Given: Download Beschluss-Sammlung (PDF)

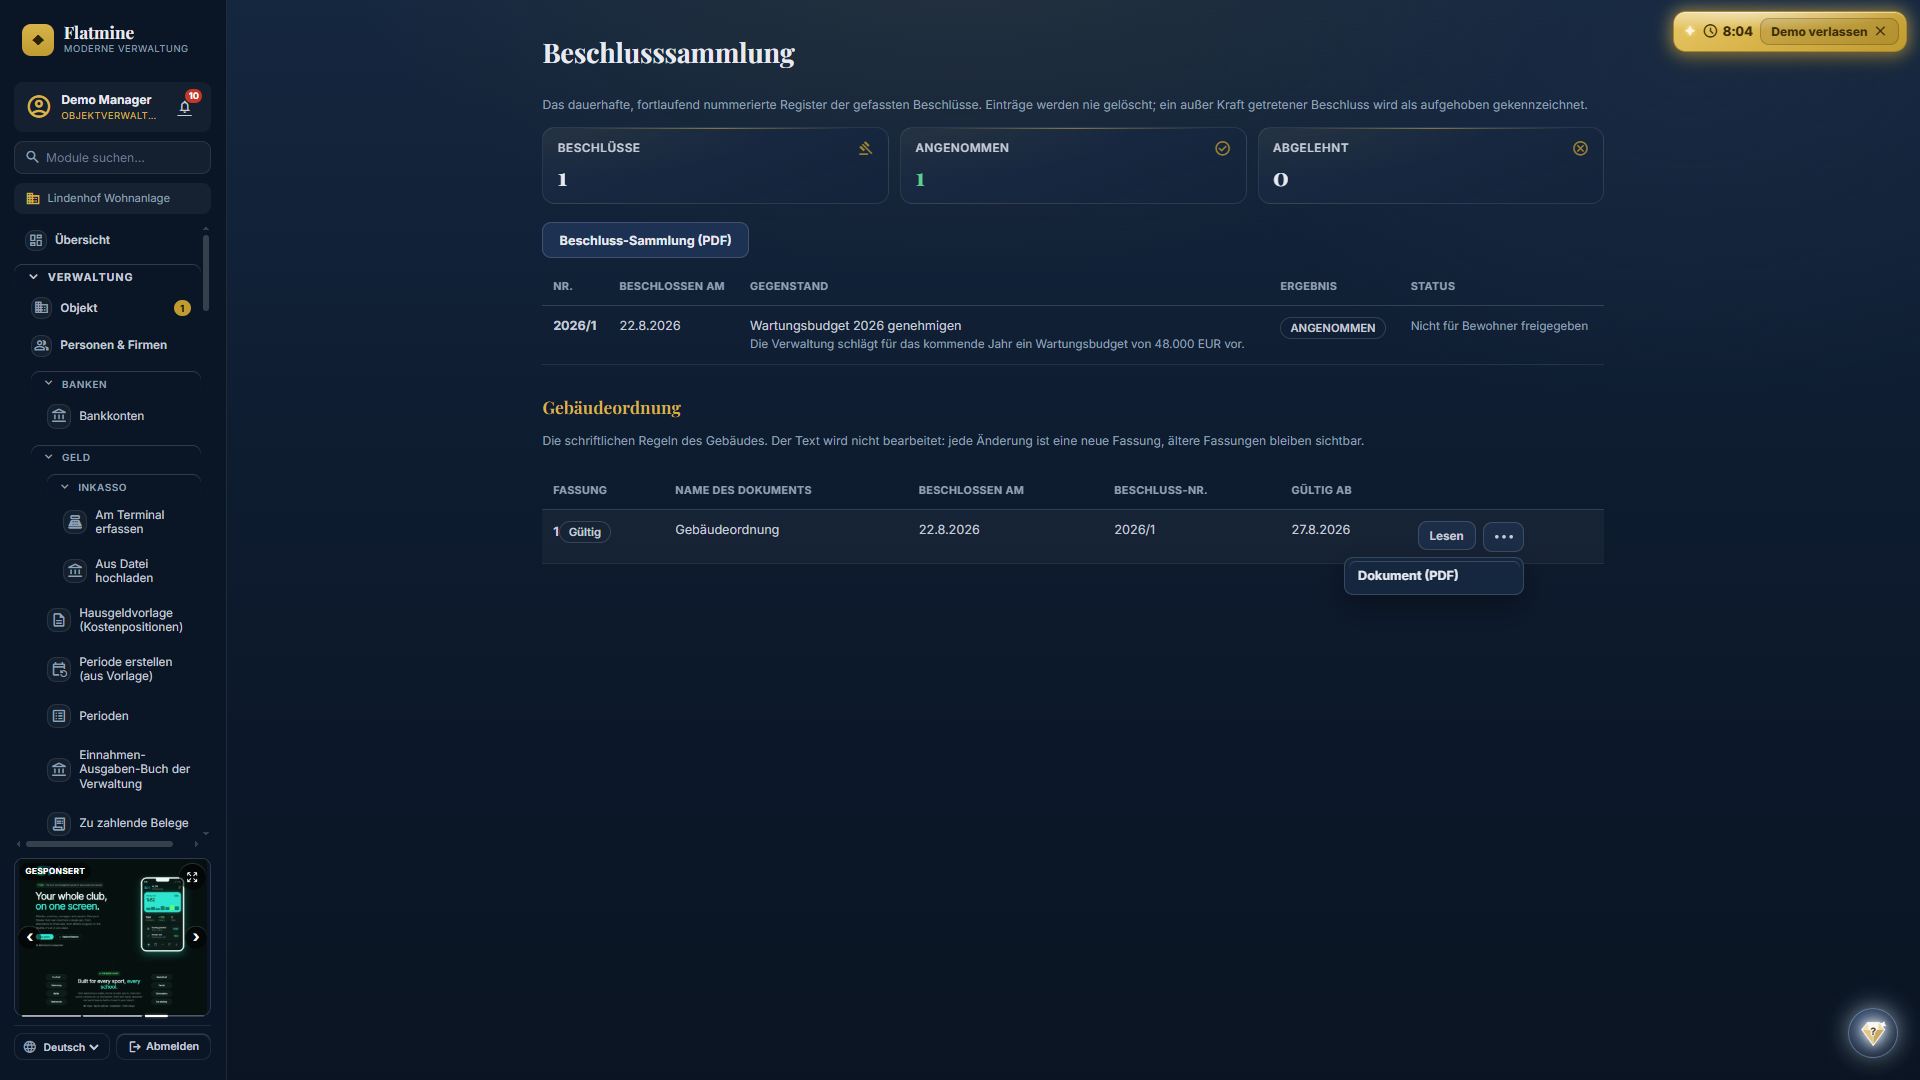Looking at the screenshot, I should pos(645,240).
